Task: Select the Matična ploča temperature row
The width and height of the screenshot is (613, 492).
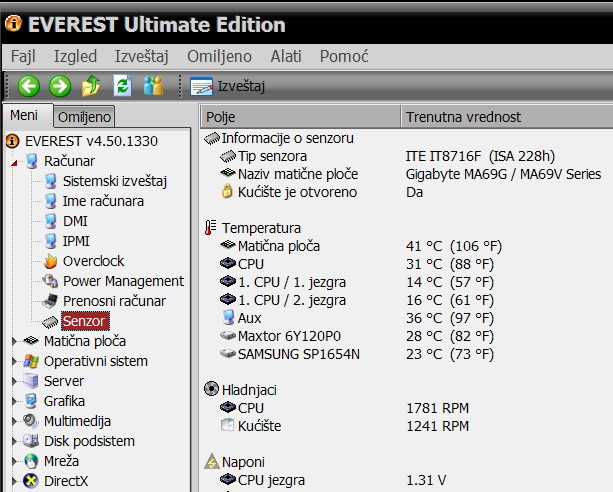Action: tap(360, 246)
